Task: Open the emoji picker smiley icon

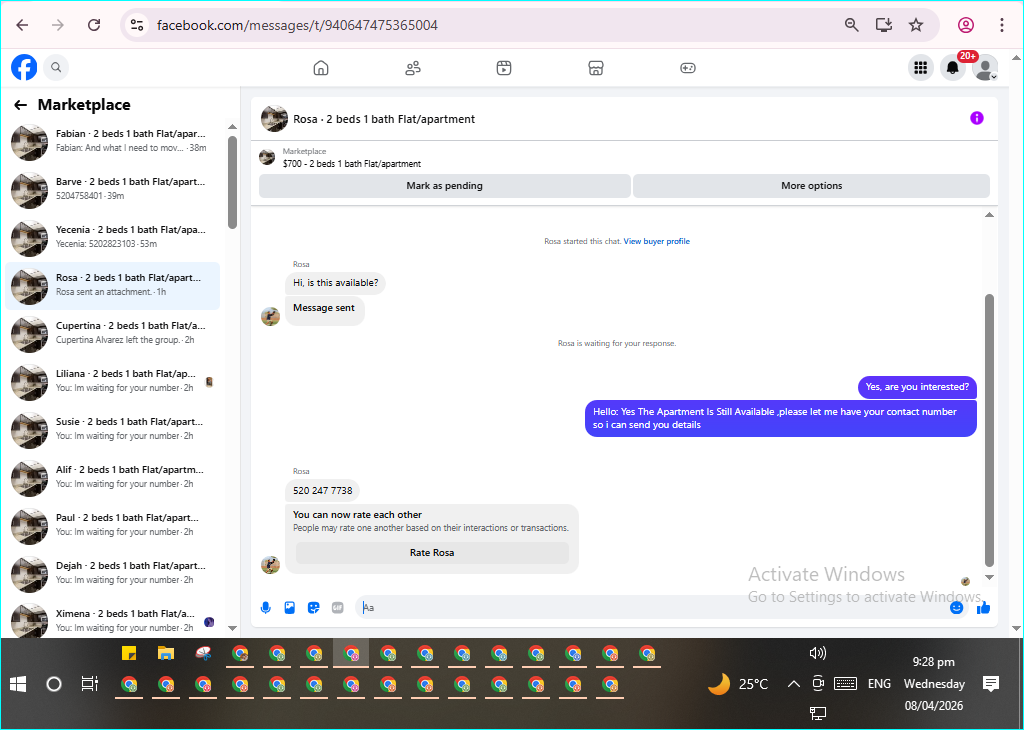Action: point(956,608)
